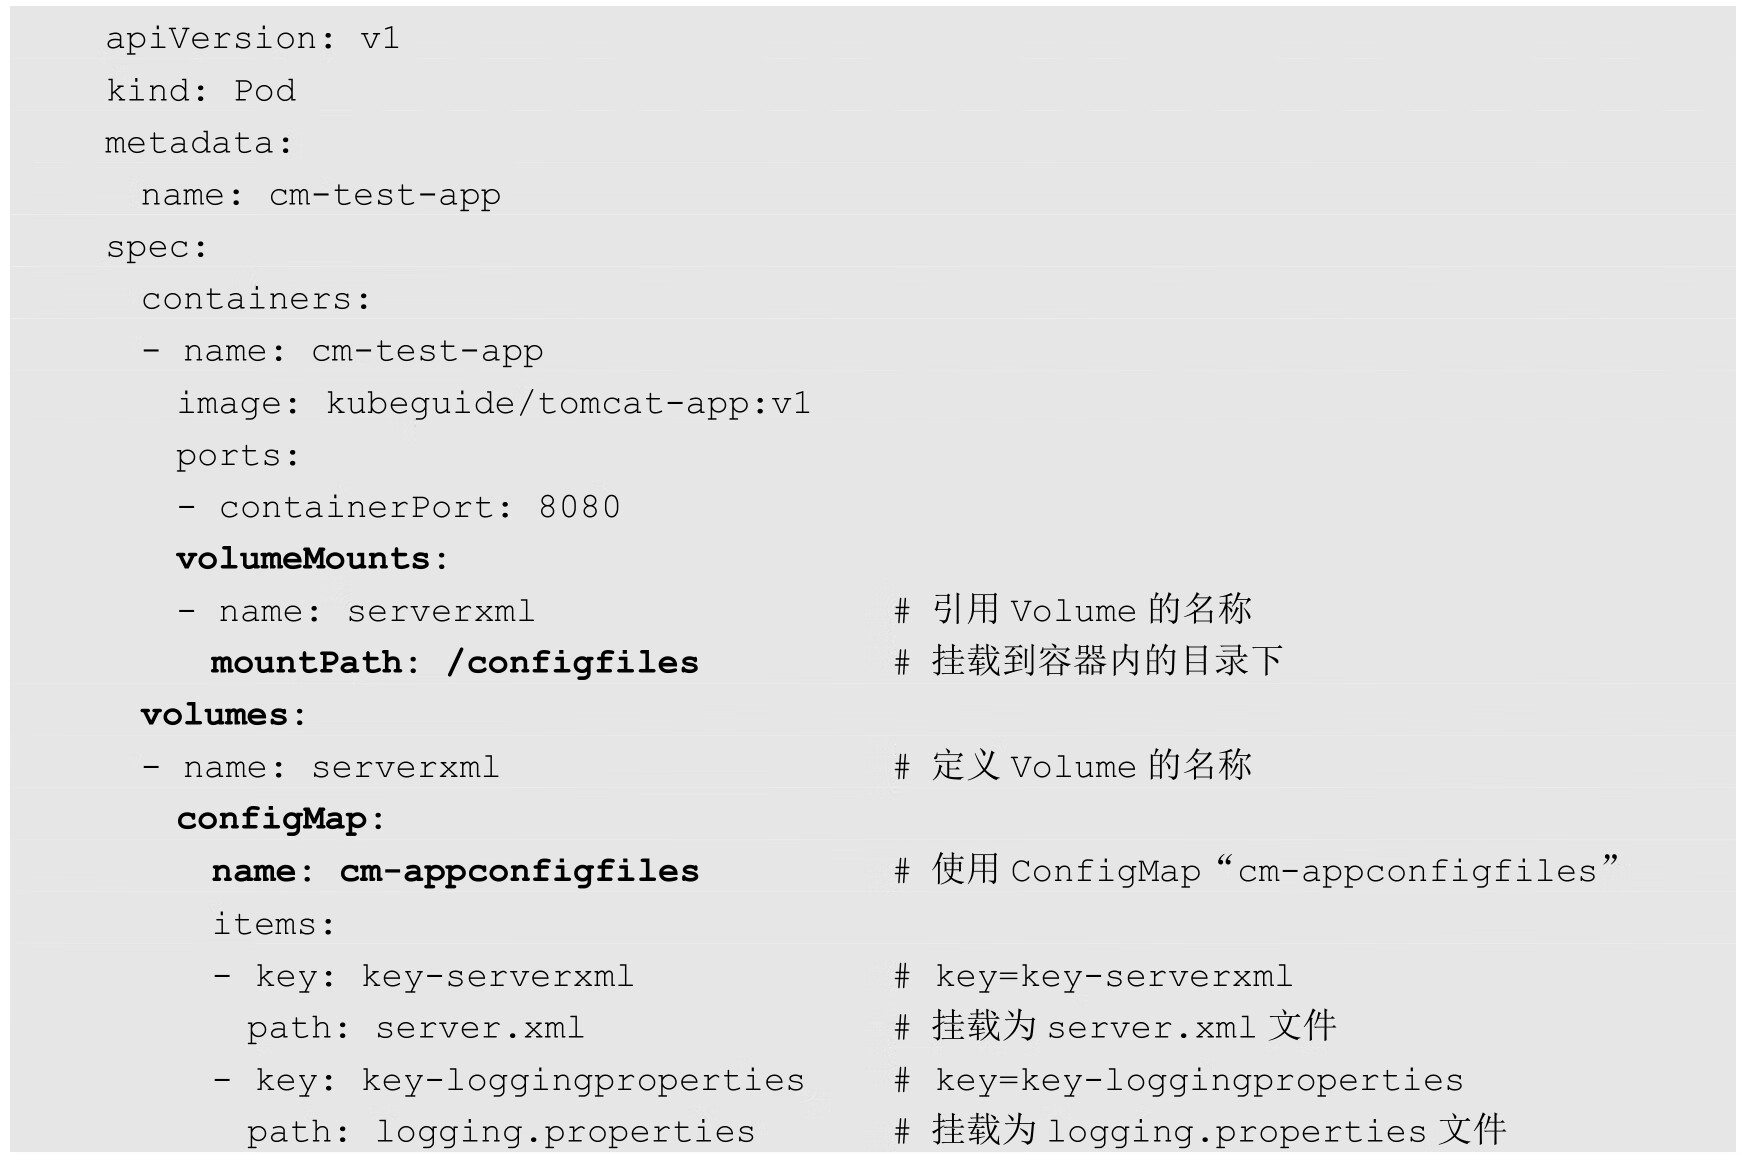Screen dimensions: 1742x1163
Task: Click the bold volumeMounts: key
Action: (311, 559)
